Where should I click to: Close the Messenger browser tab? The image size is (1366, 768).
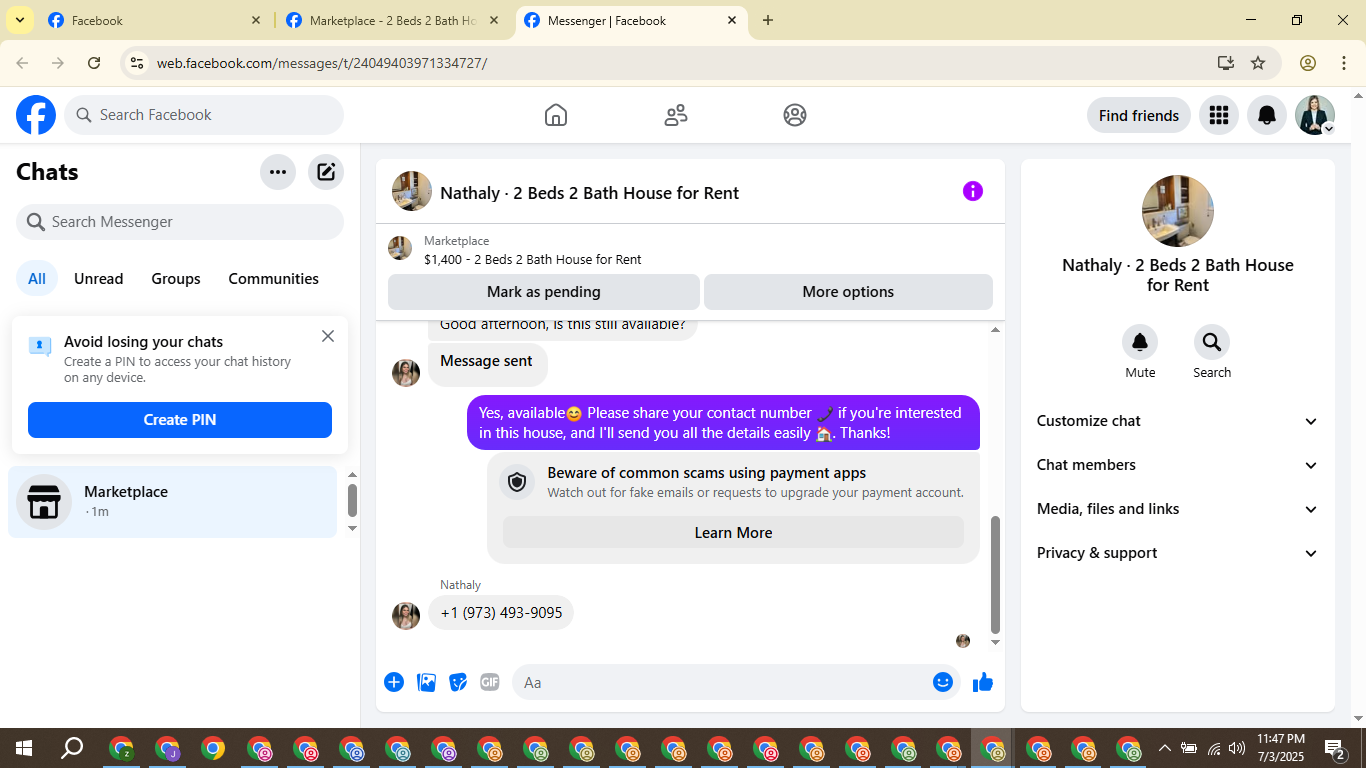click(732, 20)
